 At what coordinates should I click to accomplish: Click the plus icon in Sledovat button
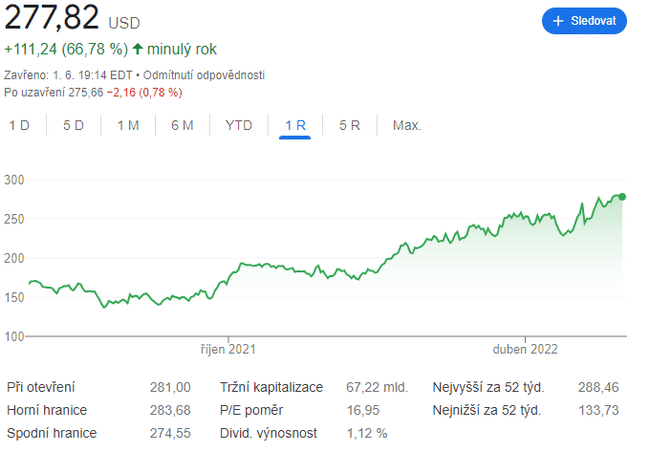[x=559, y=21]
